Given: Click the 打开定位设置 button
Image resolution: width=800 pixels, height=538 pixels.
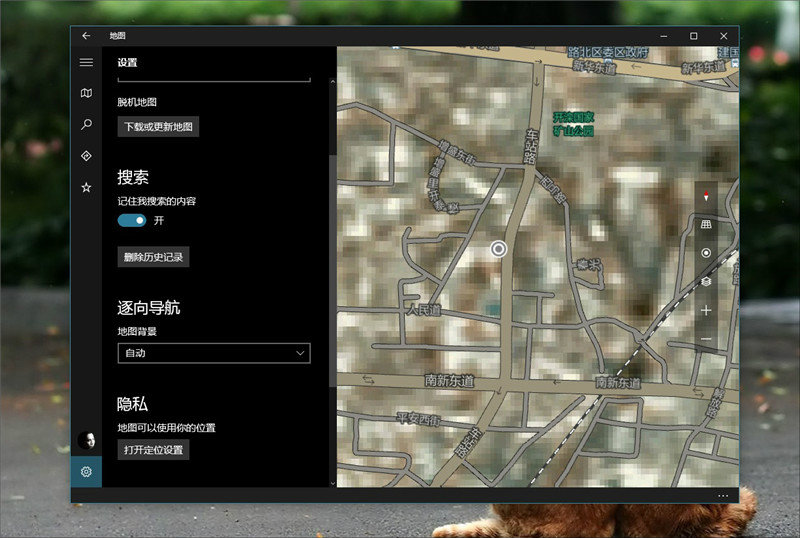Looking at the screenshot, I should click(x=154, y=450).
